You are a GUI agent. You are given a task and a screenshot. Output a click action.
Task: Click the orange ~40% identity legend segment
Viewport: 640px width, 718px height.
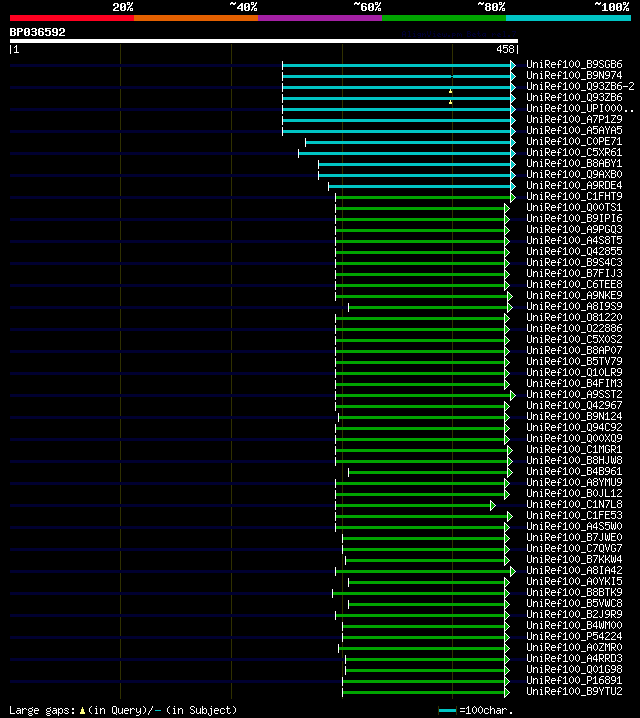coord(196,18)
